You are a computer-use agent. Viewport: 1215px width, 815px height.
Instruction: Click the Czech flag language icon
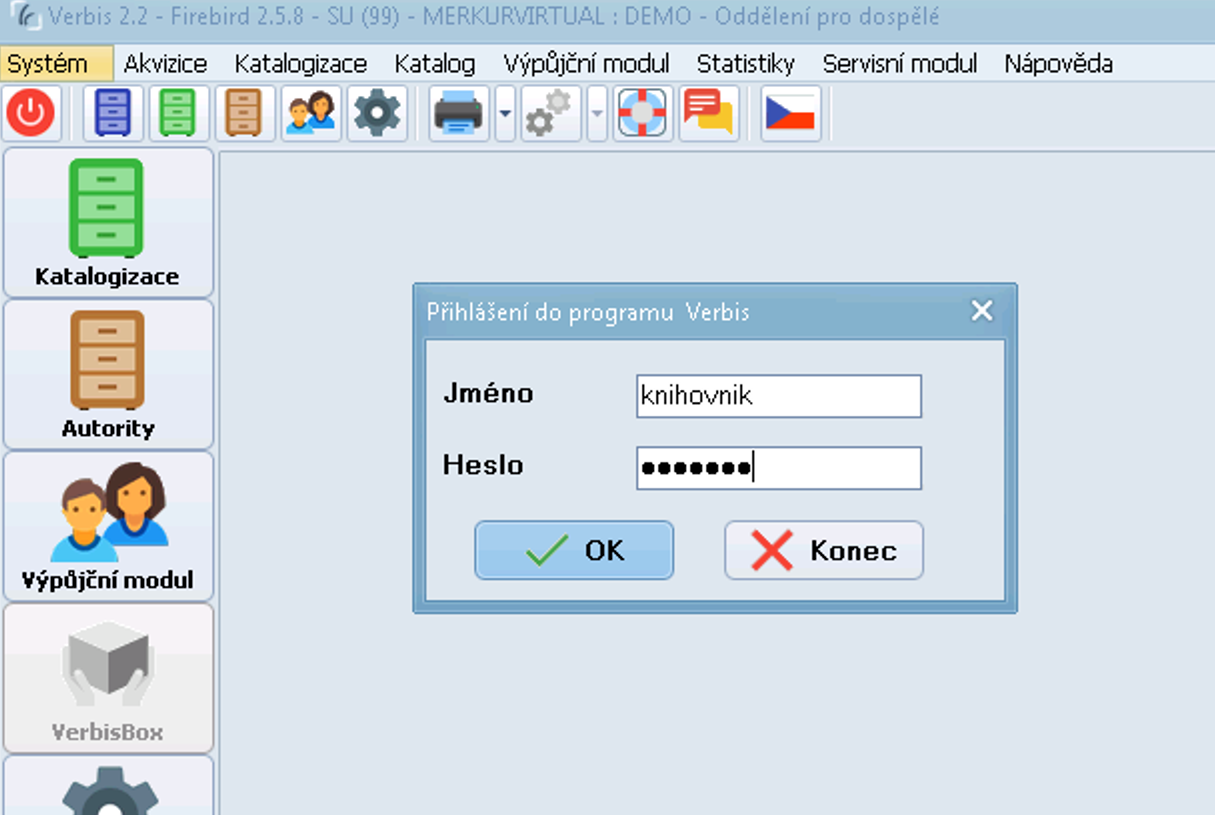point(791,113)
